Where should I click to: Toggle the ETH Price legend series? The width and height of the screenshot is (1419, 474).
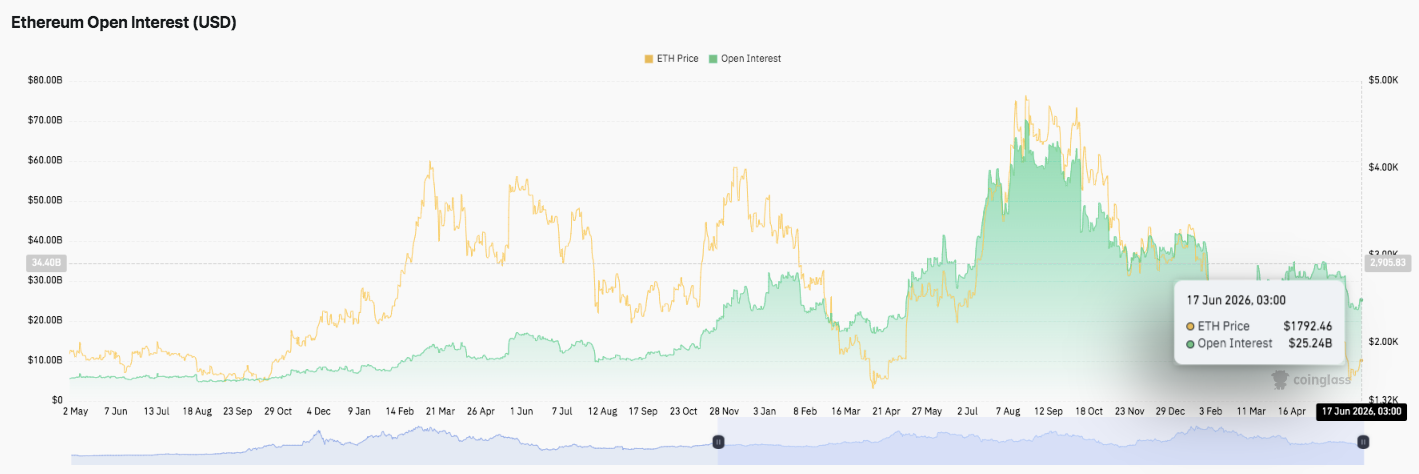pos(671,59)
